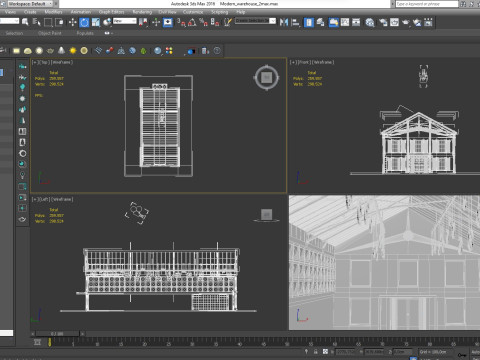The height and width of the screenshot is (360, 480).
Task: Open the Modifiers menu
Action: (53, 12)
